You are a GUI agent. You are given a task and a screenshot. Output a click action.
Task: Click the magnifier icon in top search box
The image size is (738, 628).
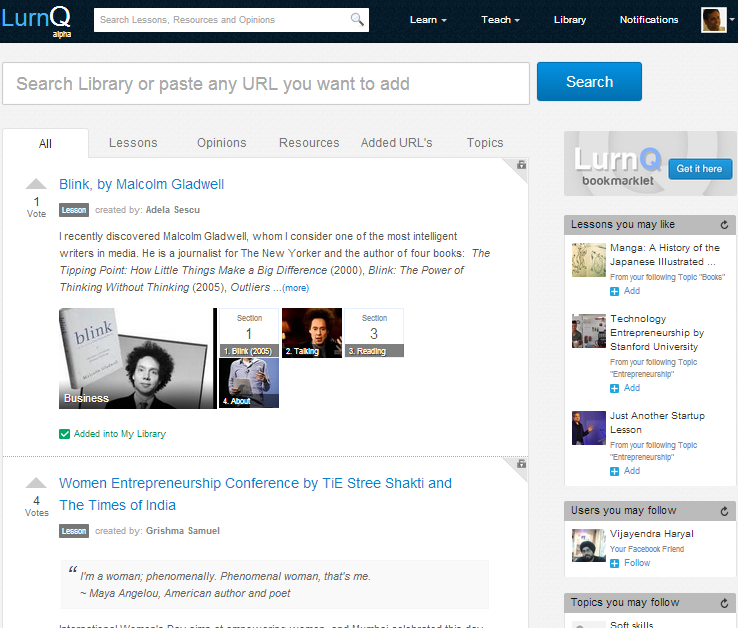[357, 19]
